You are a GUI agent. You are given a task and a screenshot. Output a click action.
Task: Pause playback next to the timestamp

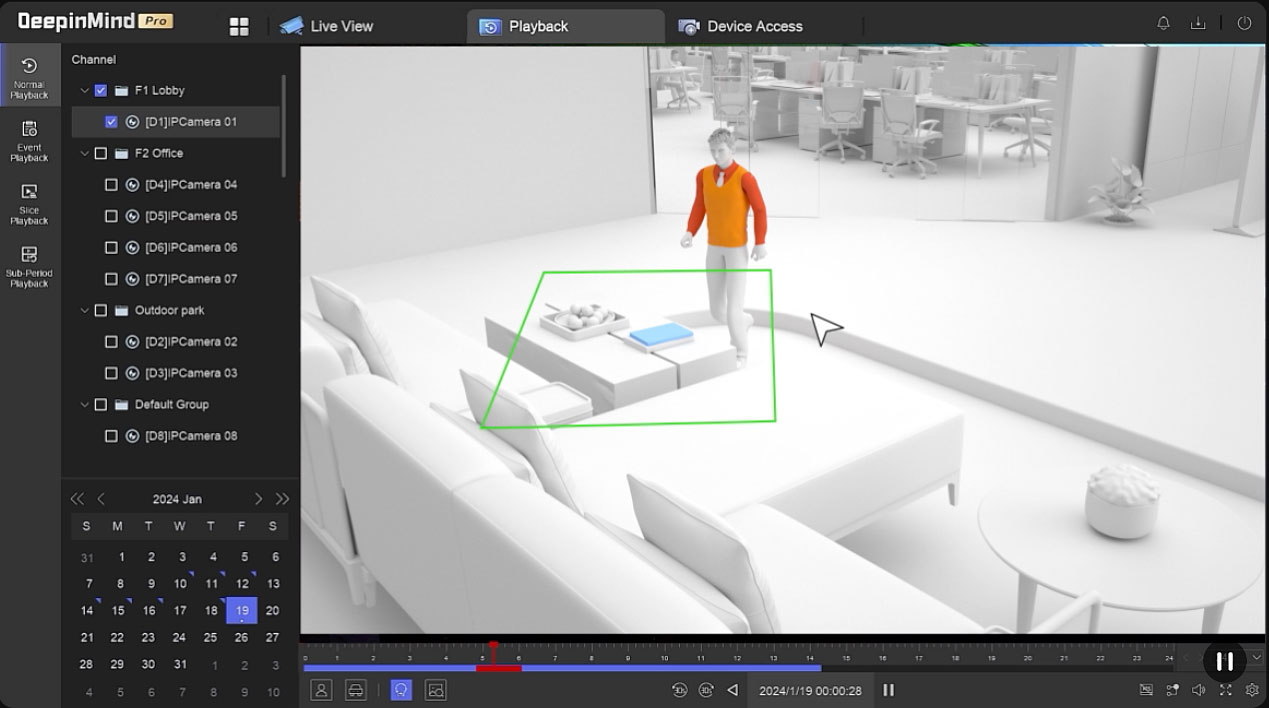click(888, 690)
